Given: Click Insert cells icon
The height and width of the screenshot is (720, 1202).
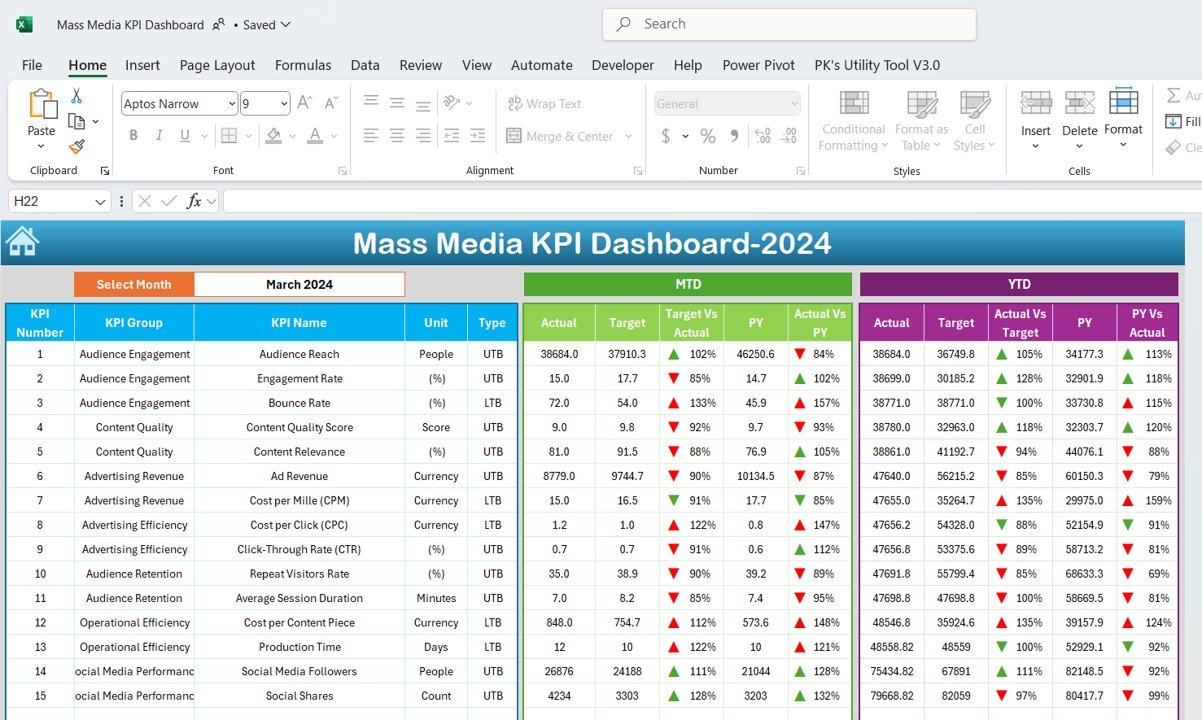Looking at the screenshot, I should tap(1036, 103).
